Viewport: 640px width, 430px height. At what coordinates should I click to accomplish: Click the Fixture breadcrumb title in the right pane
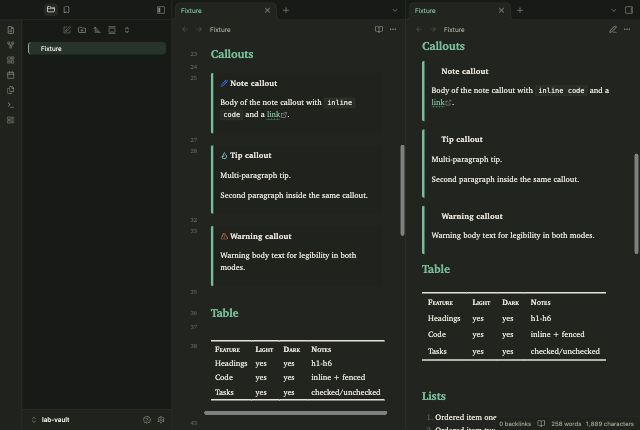coord(454,29)
